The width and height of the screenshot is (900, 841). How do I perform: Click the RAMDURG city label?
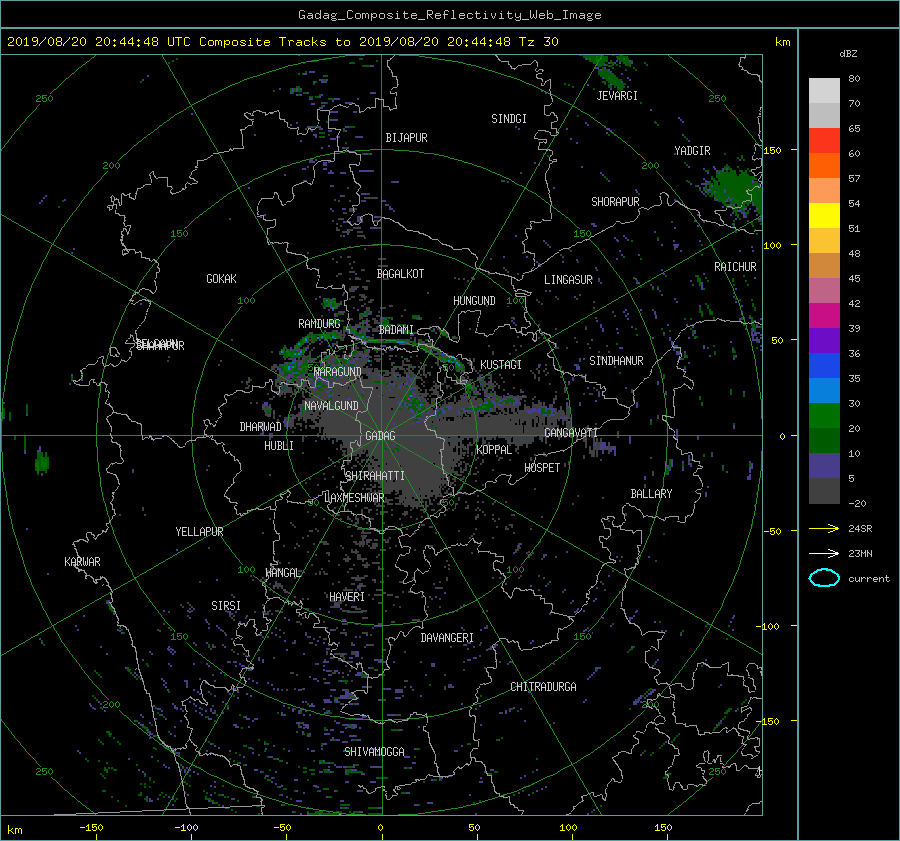click(319, 324)
